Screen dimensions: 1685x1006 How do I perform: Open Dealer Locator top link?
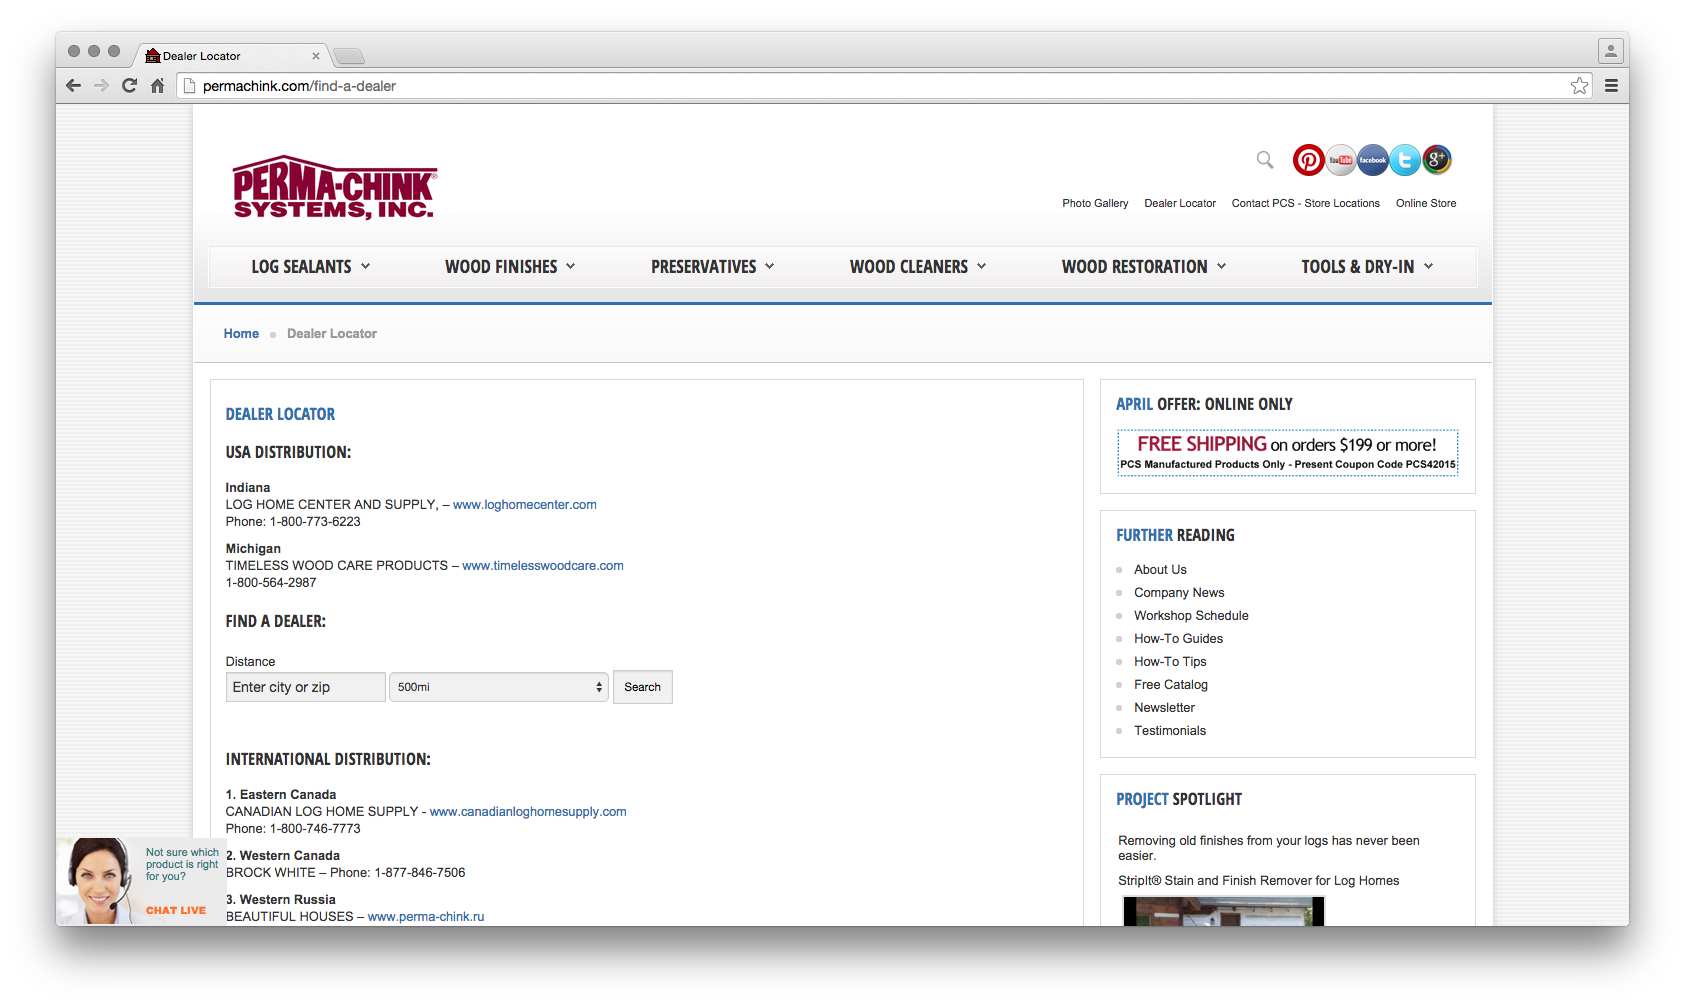coord(1180,203)
